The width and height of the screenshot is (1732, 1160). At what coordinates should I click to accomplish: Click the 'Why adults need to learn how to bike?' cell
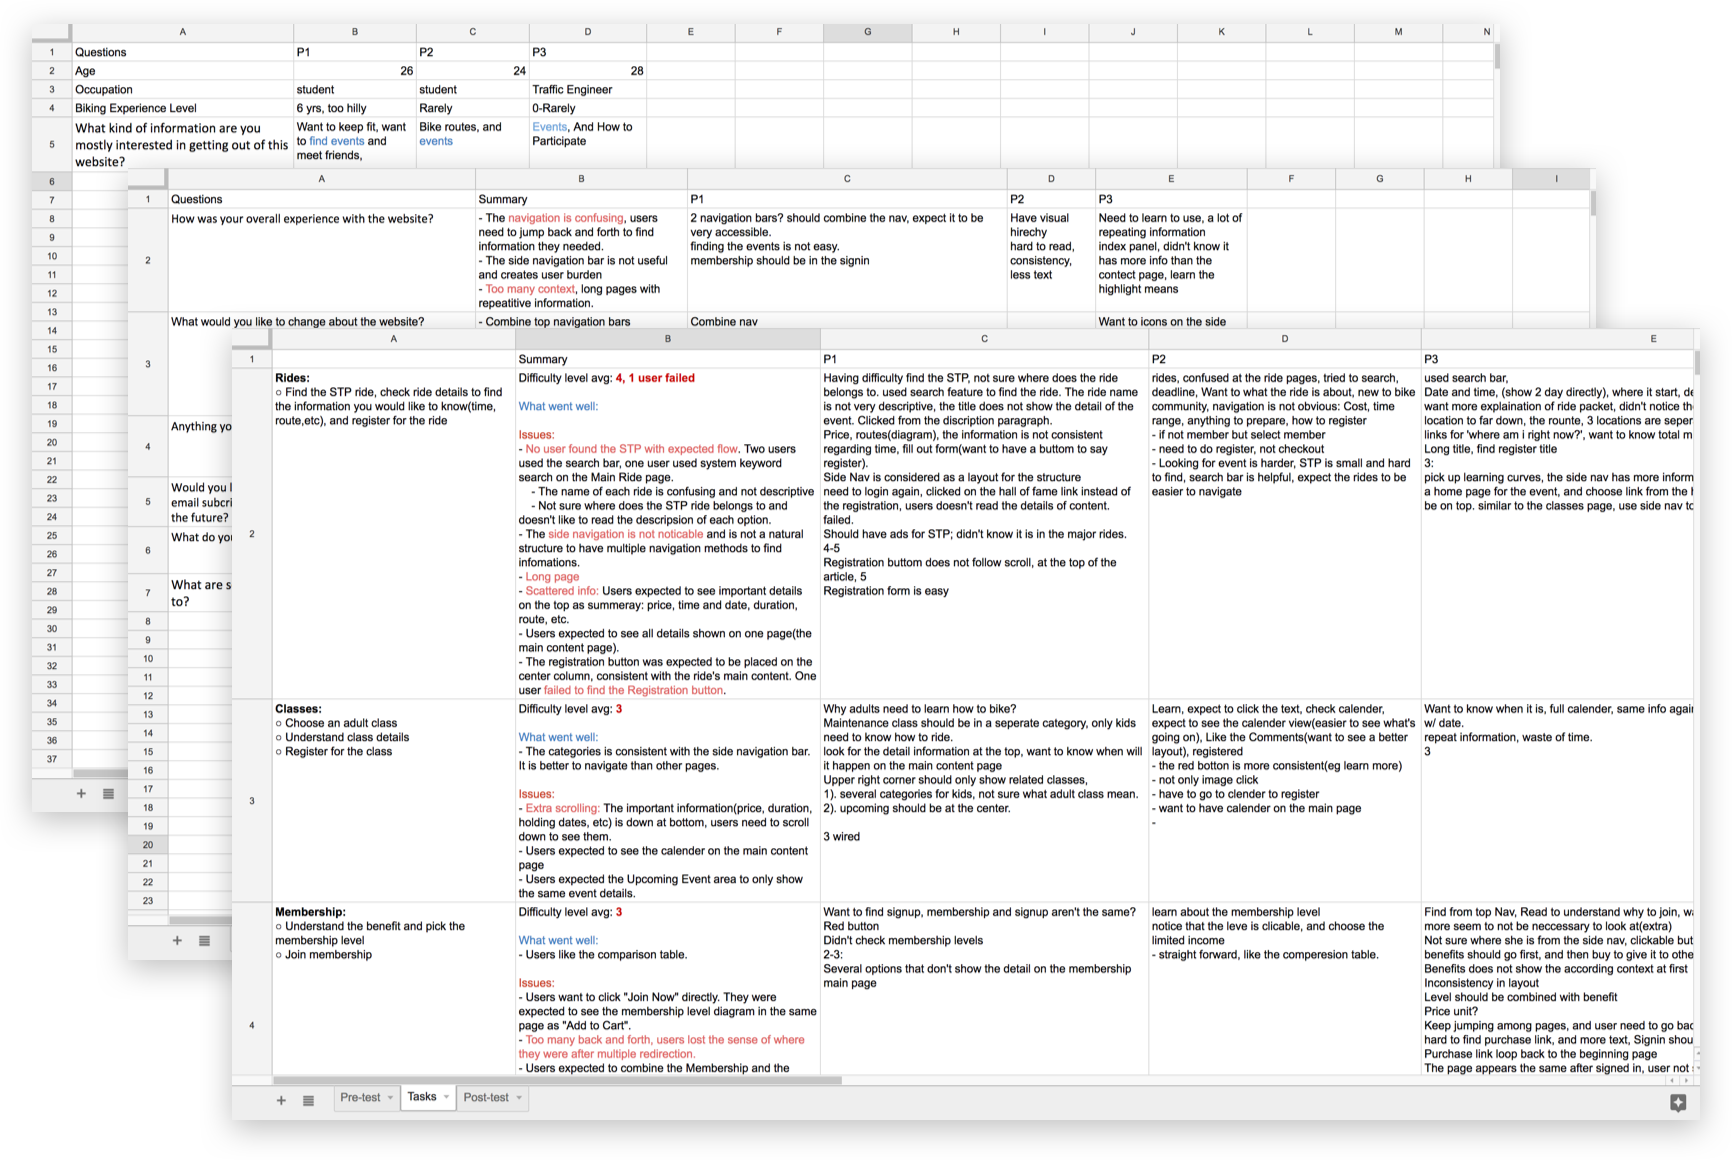pos(984,801)
